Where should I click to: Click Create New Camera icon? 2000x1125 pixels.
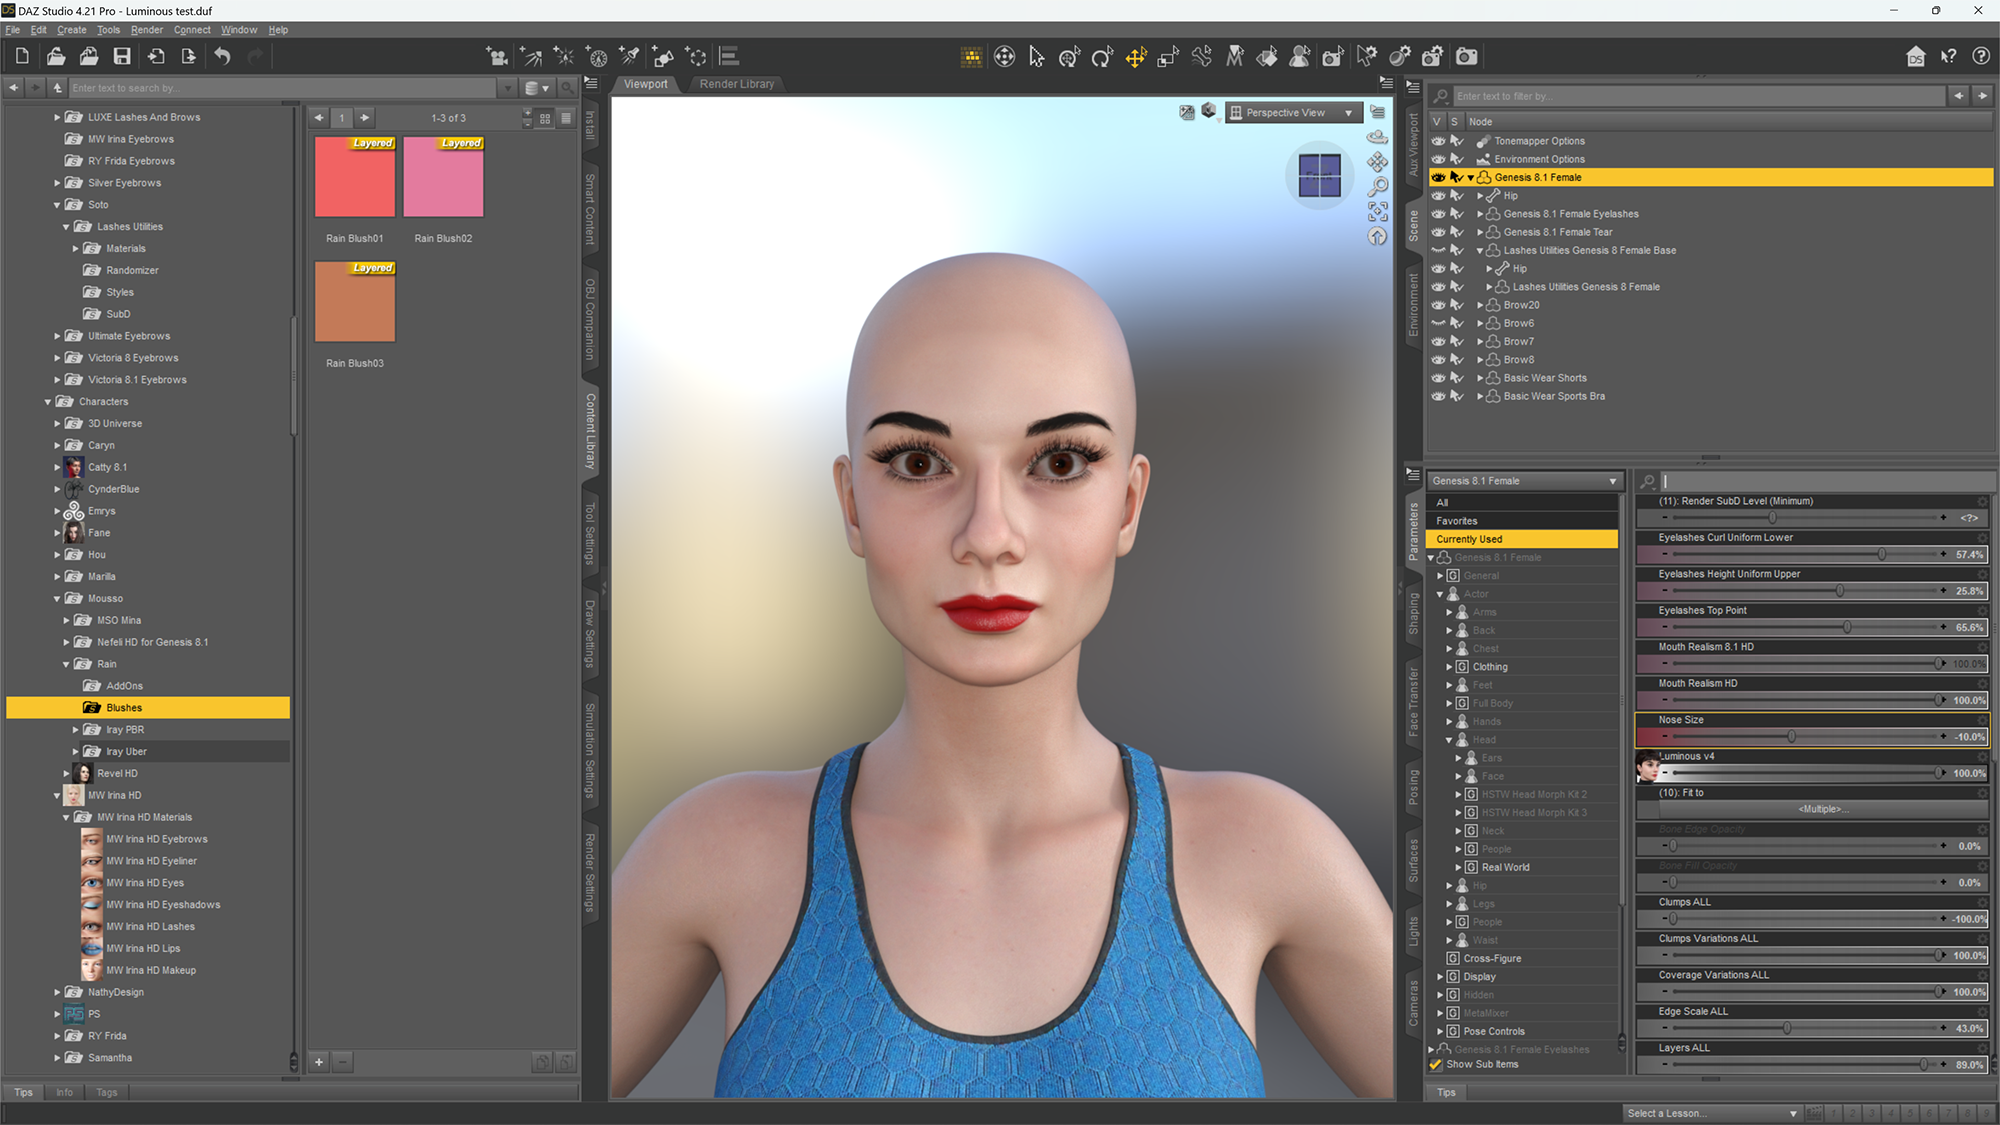[x=497, y=57]
